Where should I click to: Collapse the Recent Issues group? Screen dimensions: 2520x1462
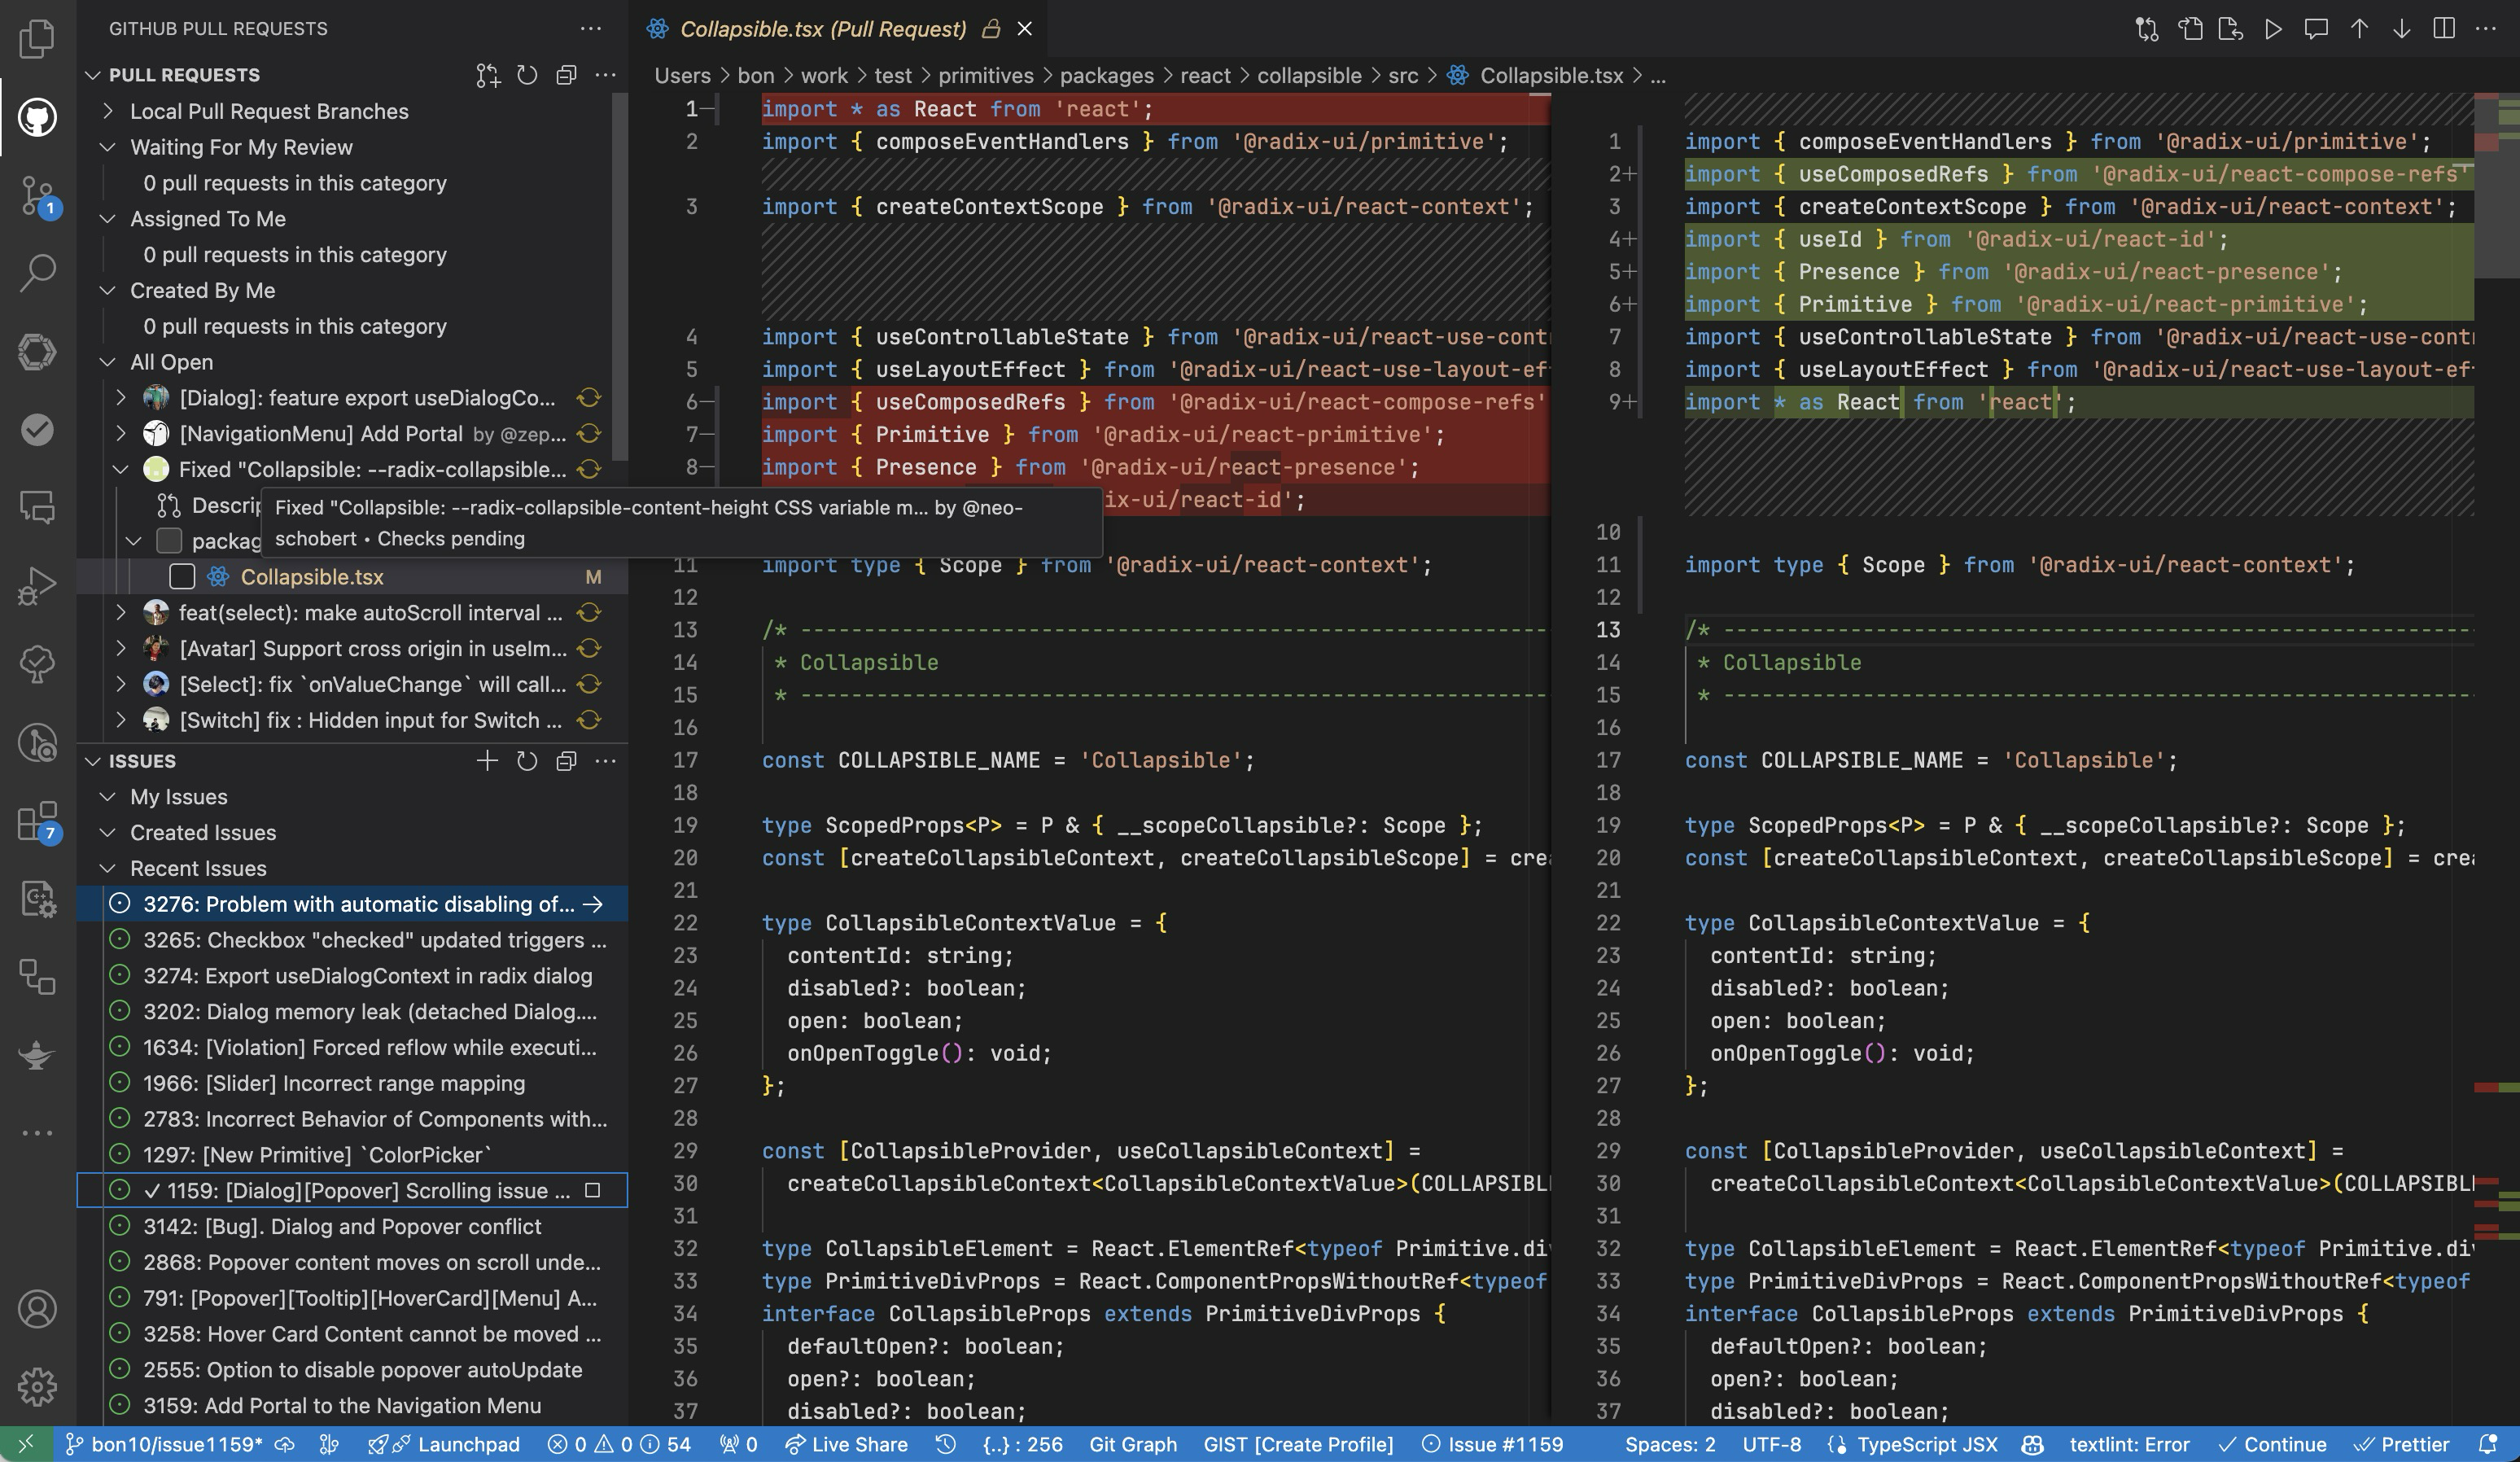click(108, 868)
